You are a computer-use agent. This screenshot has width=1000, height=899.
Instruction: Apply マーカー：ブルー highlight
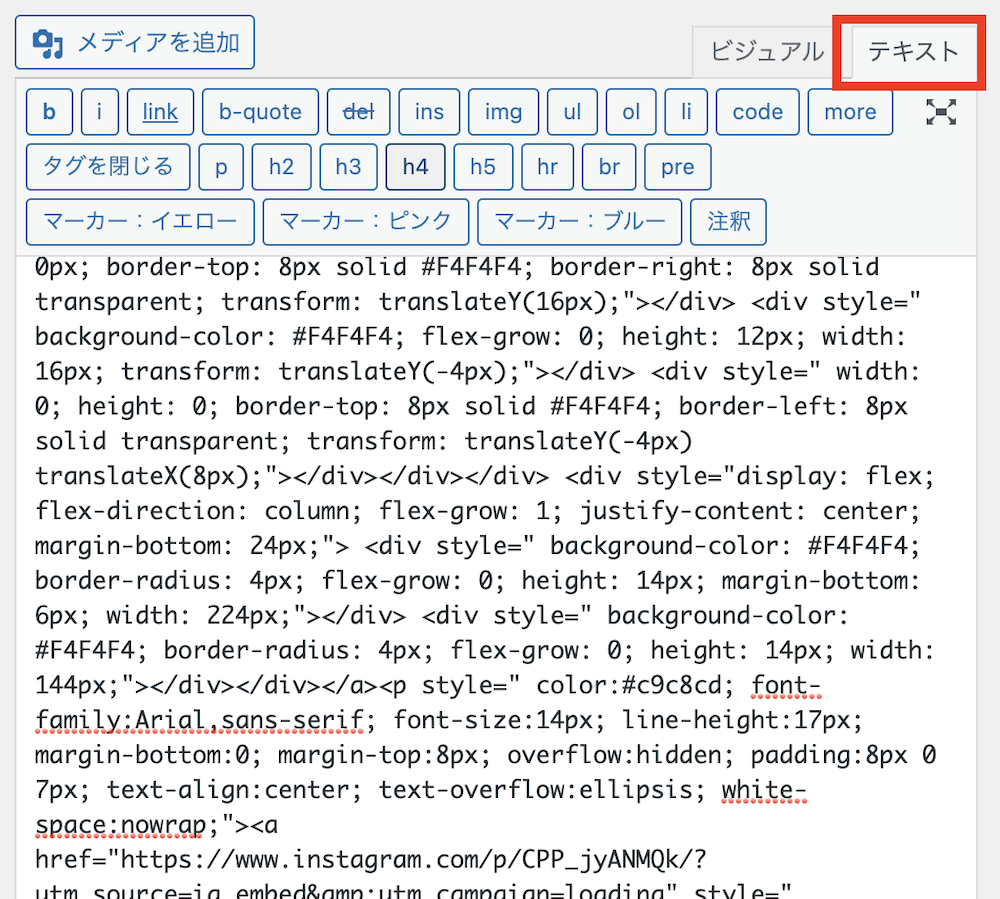(579, 222)
